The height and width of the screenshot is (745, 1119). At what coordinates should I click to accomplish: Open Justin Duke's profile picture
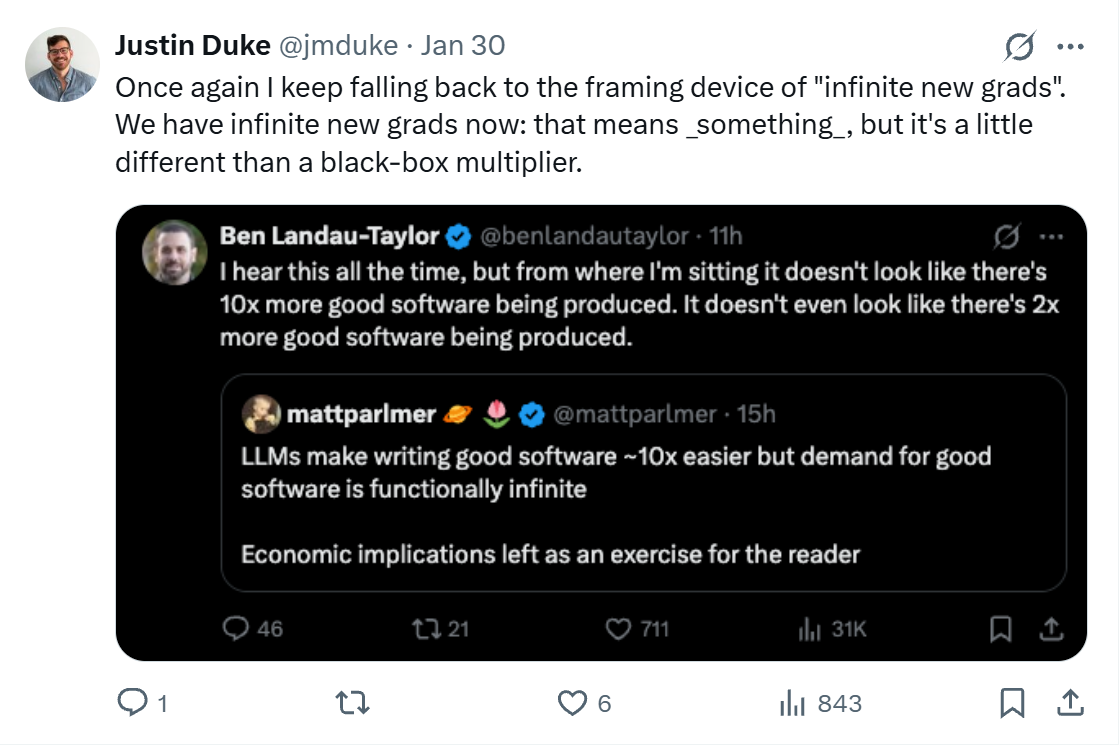pos(62,65)
